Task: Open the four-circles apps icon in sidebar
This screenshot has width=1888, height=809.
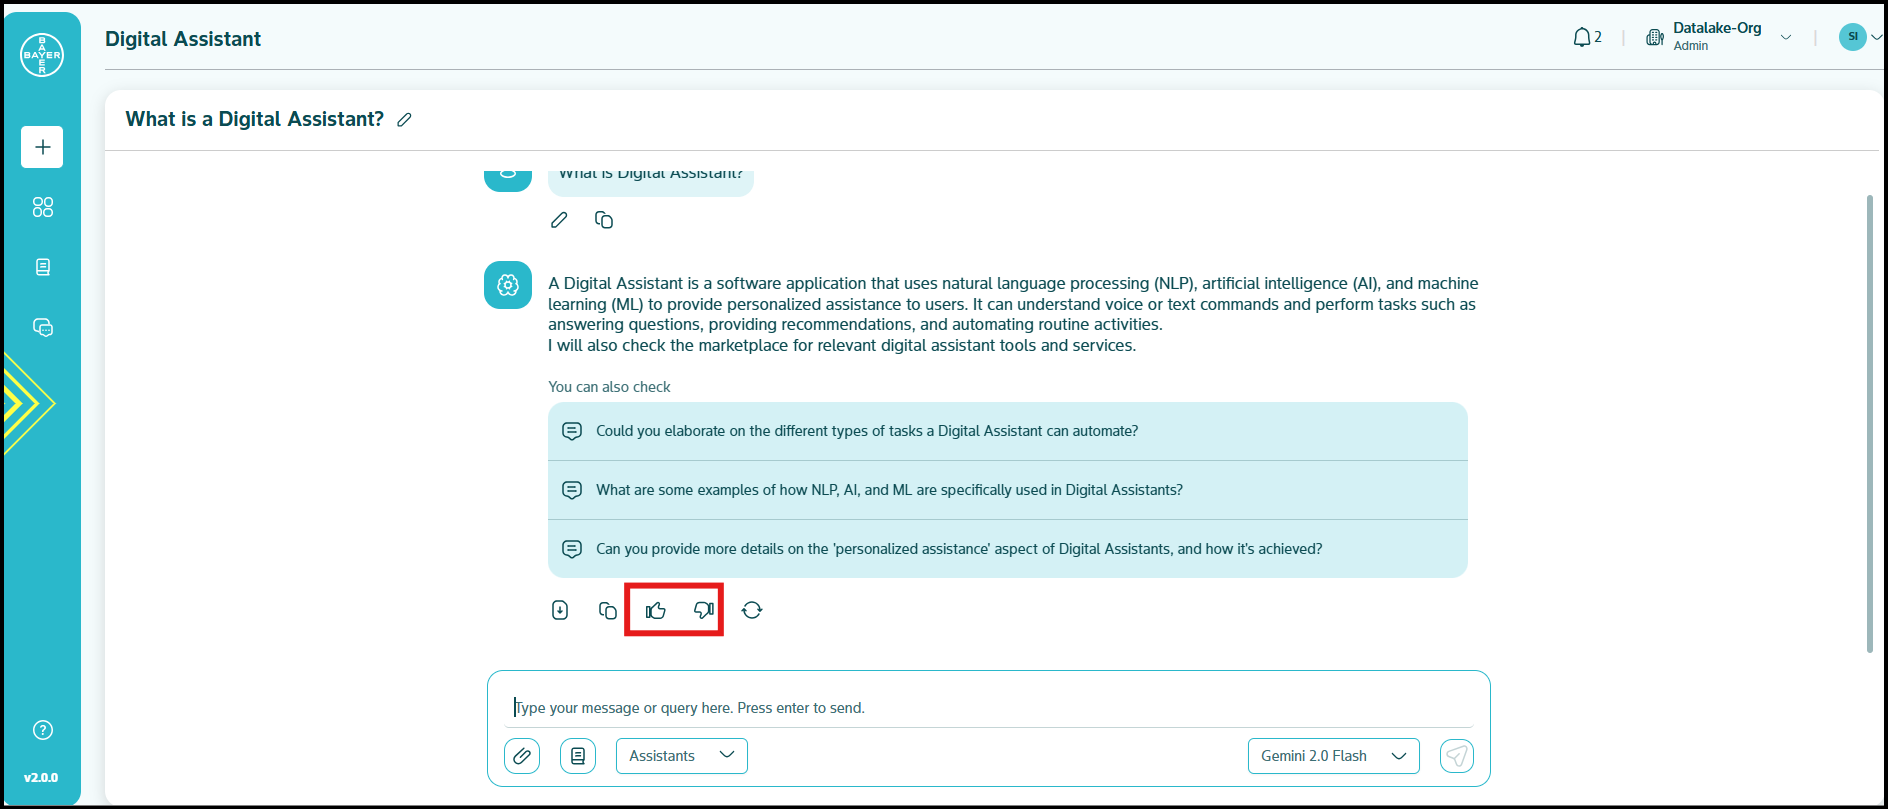Action: pyautogui.click(x=42, y=207)
